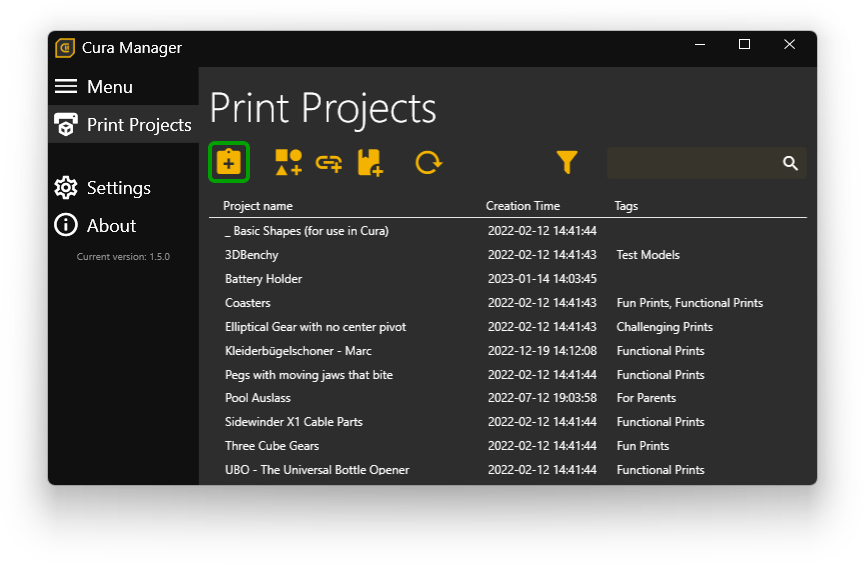Select the Coasters project

[x=508, y=302]
